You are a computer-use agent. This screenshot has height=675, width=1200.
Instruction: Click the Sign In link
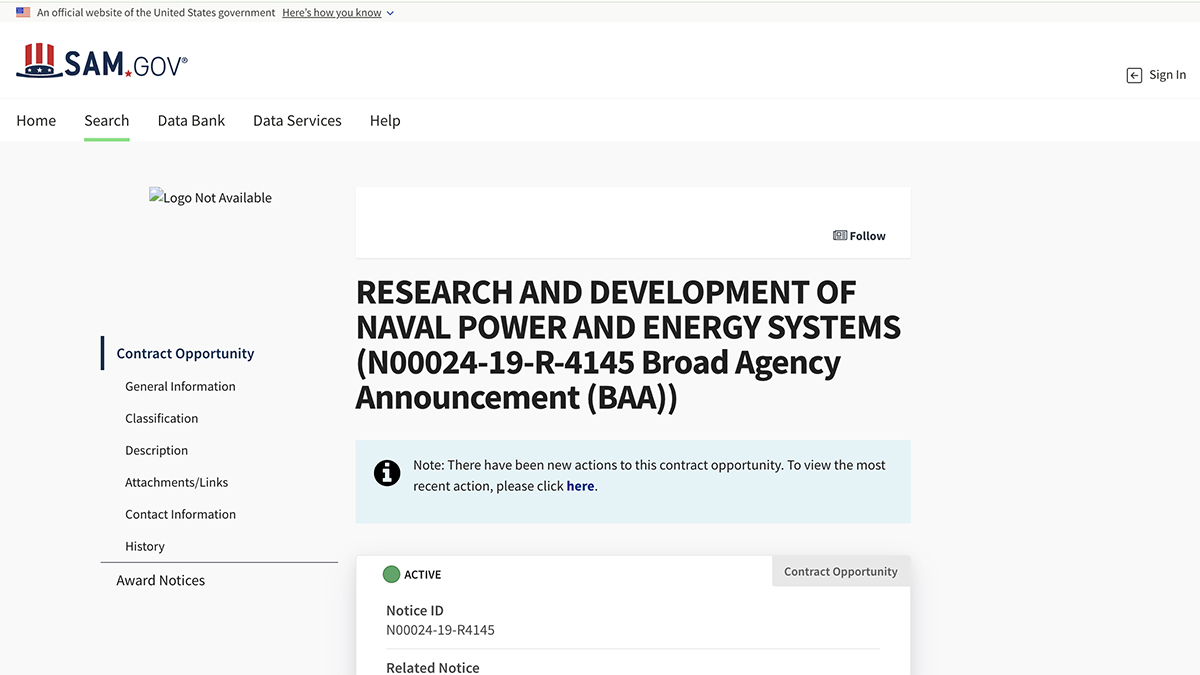[x=1167, y=75]
